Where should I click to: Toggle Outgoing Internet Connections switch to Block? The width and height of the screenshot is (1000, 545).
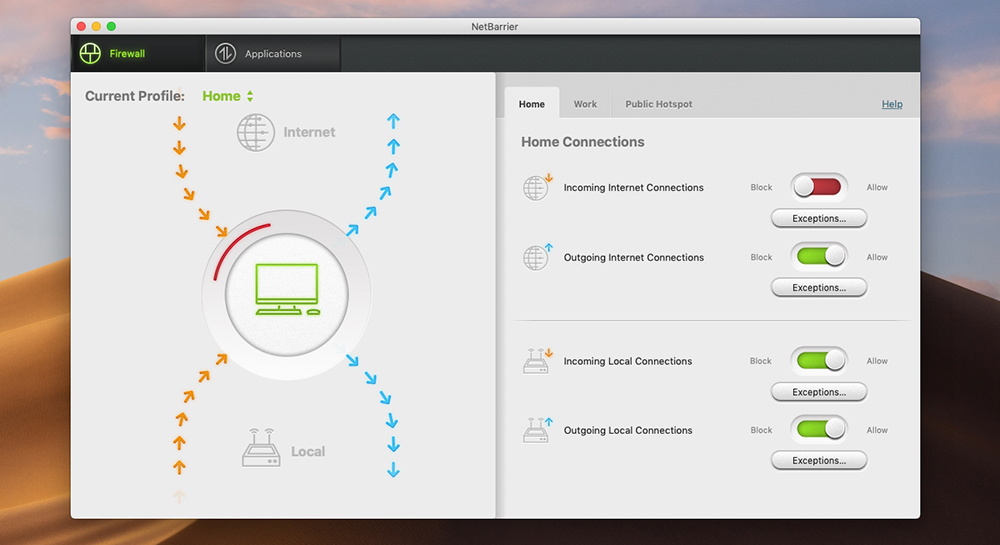pos(819,256)
